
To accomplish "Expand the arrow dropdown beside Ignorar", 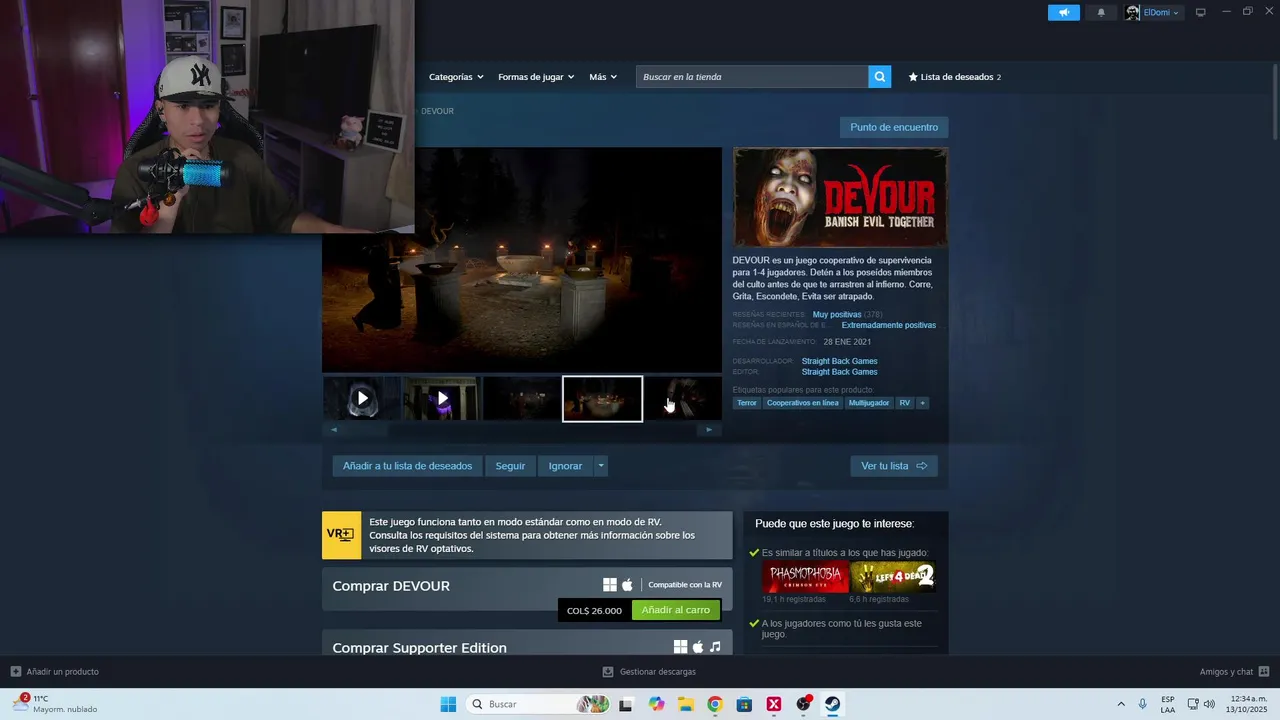I will [600, 466].
